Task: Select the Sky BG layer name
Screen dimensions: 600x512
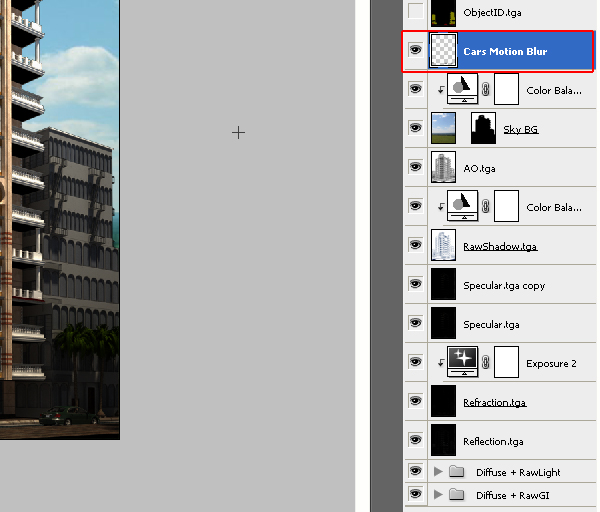Action: [x=521, y=129]
